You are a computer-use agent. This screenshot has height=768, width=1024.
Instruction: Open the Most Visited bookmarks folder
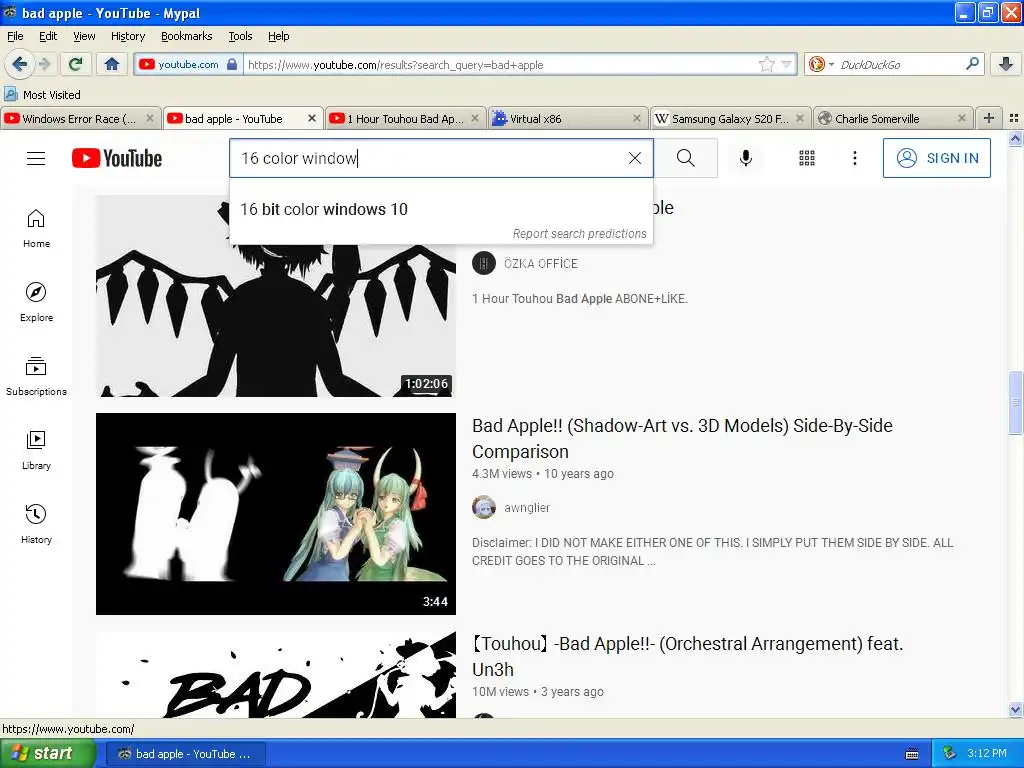42,95
